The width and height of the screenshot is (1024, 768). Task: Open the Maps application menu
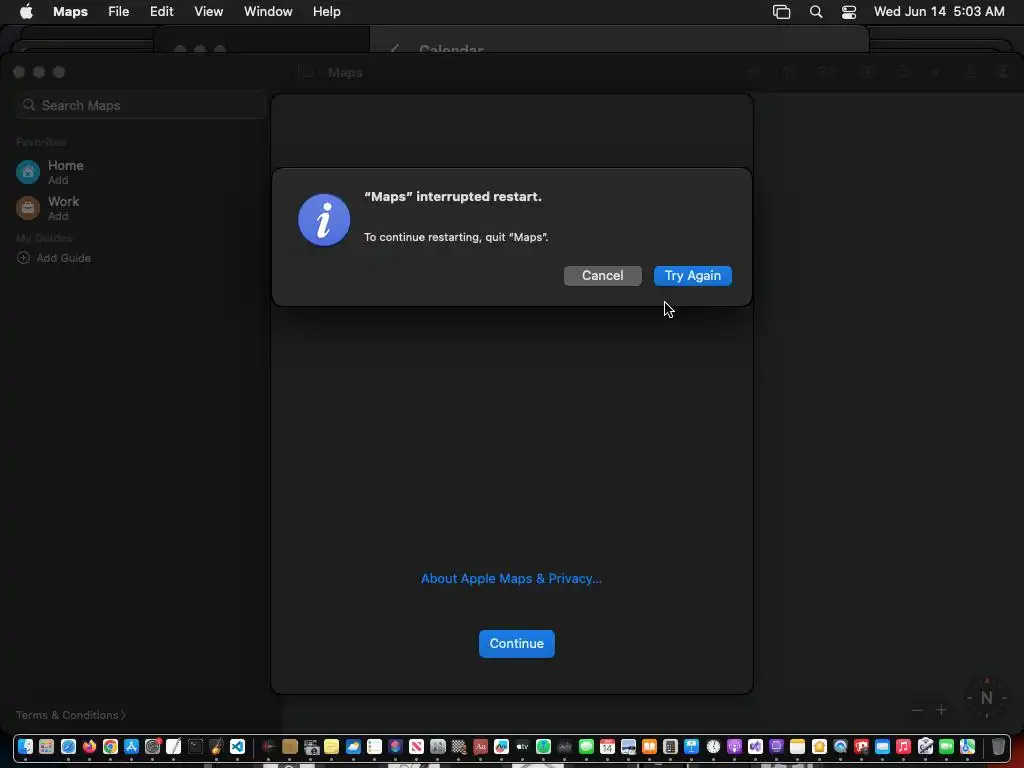pyautogui.click(x=70, y=12)
